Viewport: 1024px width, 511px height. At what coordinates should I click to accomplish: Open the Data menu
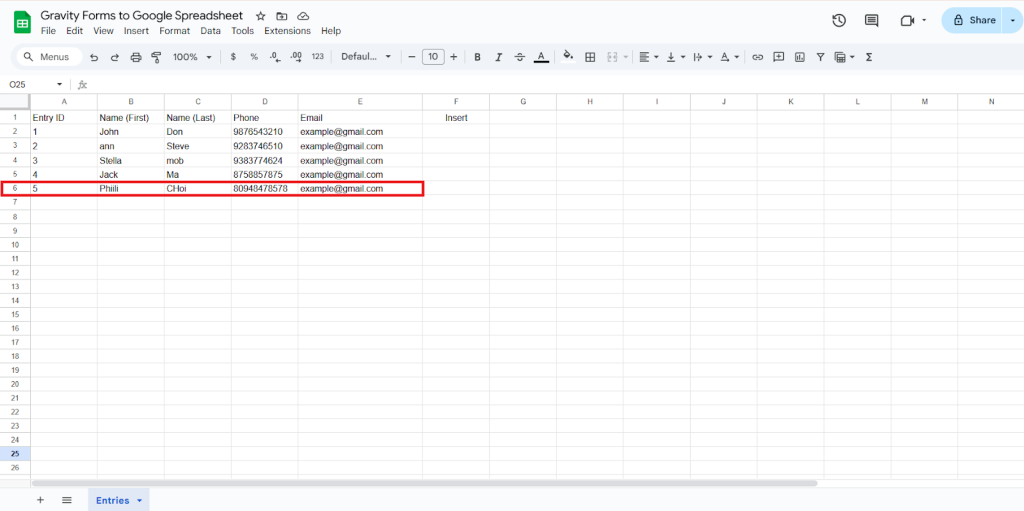point(210,31)
